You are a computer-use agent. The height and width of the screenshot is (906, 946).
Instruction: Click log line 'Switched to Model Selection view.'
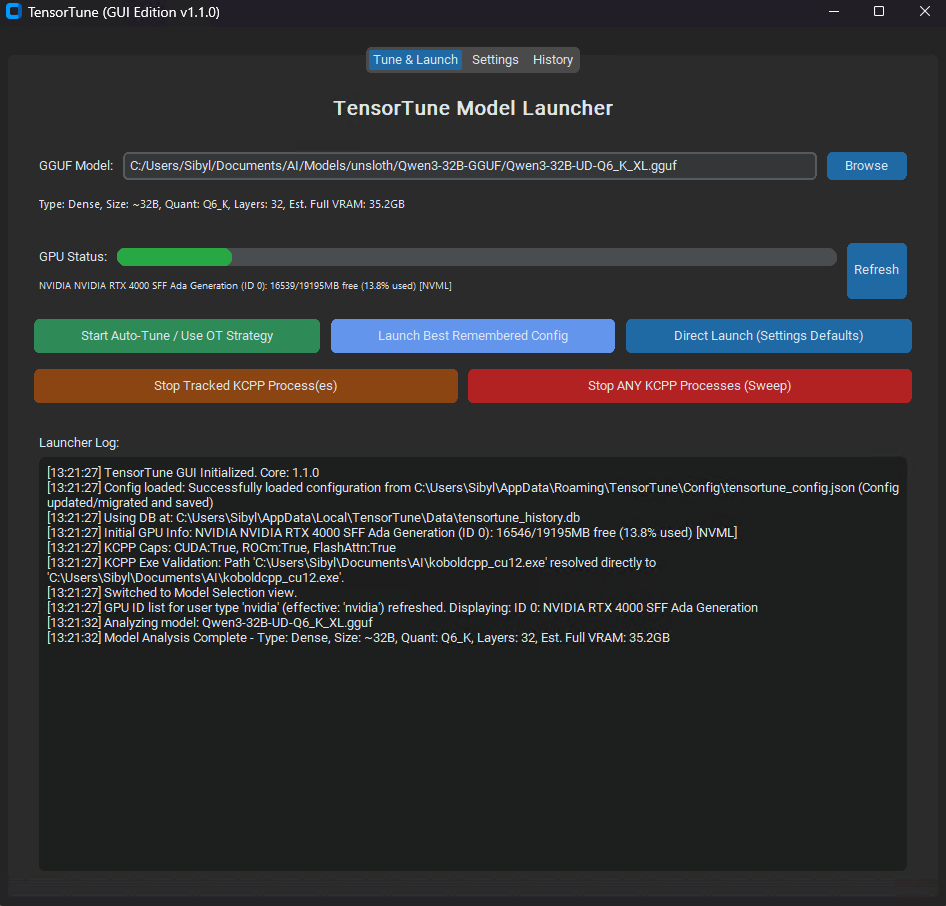click(172, 592)
